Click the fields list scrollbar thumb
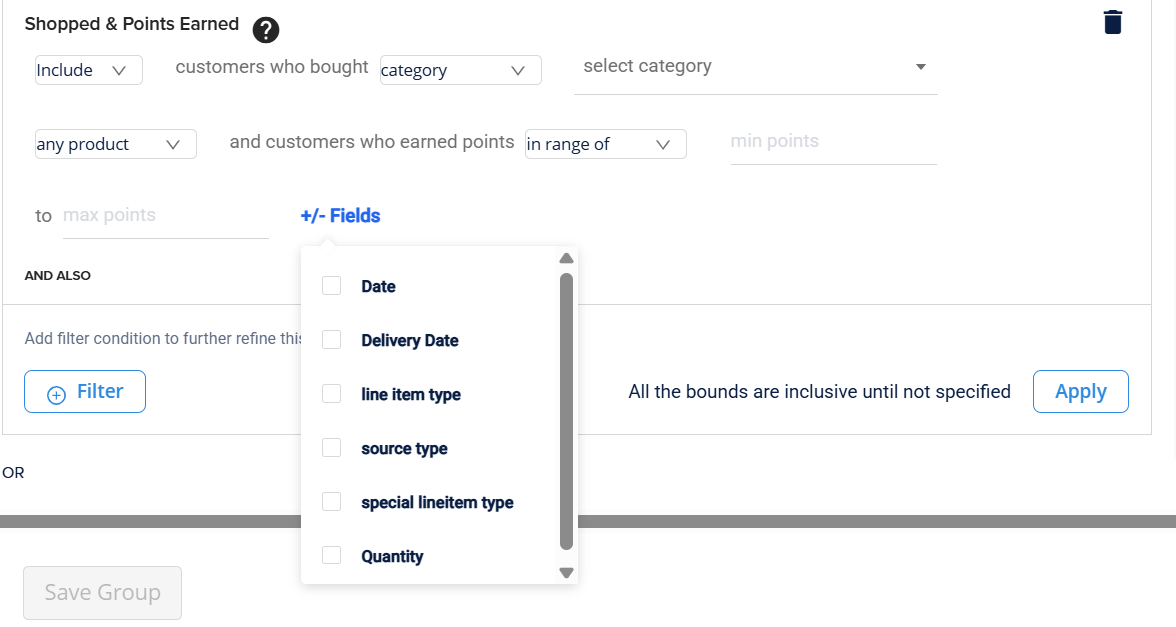 (566, 410)
